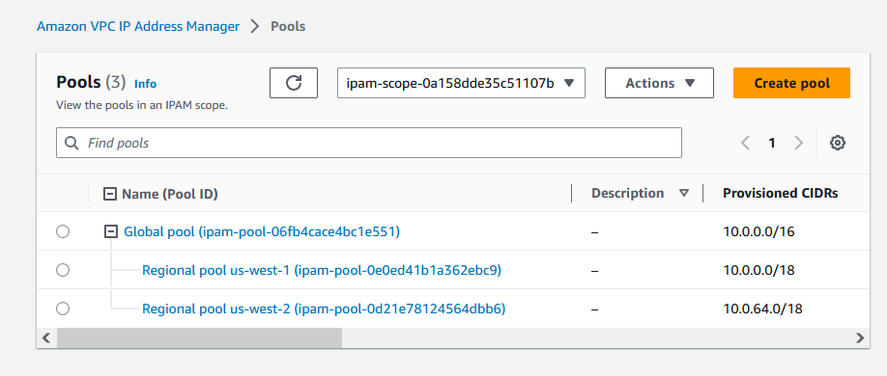Viewport: 887px width, 376px height.
Task: Click the 10.0.0.0/18 CIDR cell
Action: [x=759, y=270]
